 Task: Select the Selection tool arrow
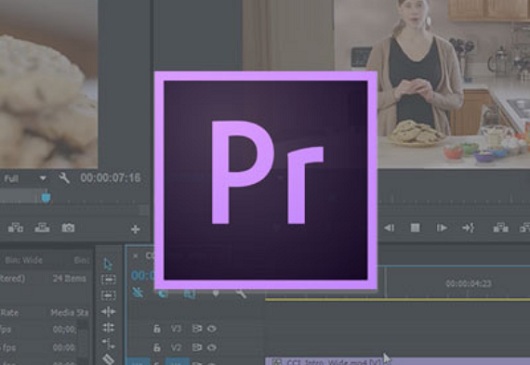[x=108, y=264]
